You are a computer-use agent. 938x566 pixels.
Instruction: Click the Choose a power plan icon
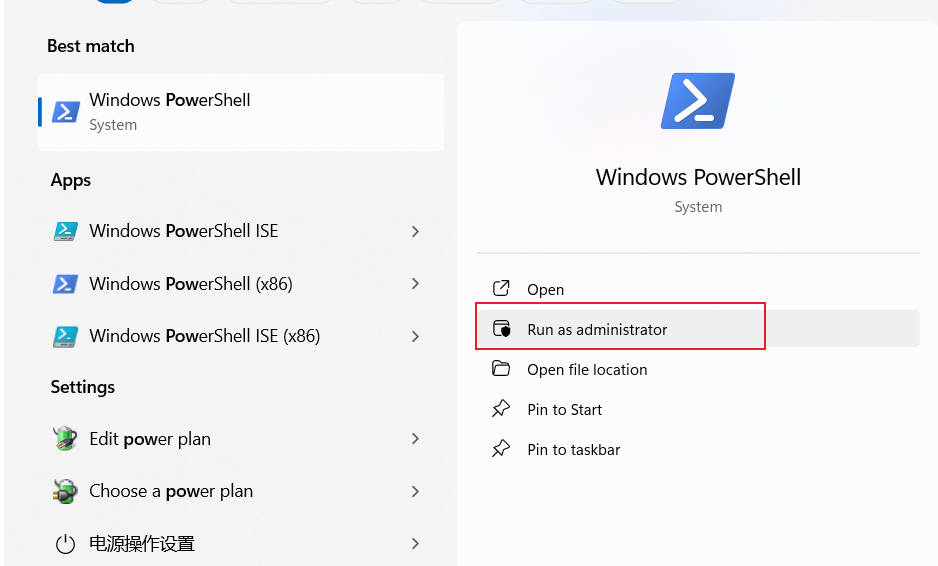pos(66,491)
